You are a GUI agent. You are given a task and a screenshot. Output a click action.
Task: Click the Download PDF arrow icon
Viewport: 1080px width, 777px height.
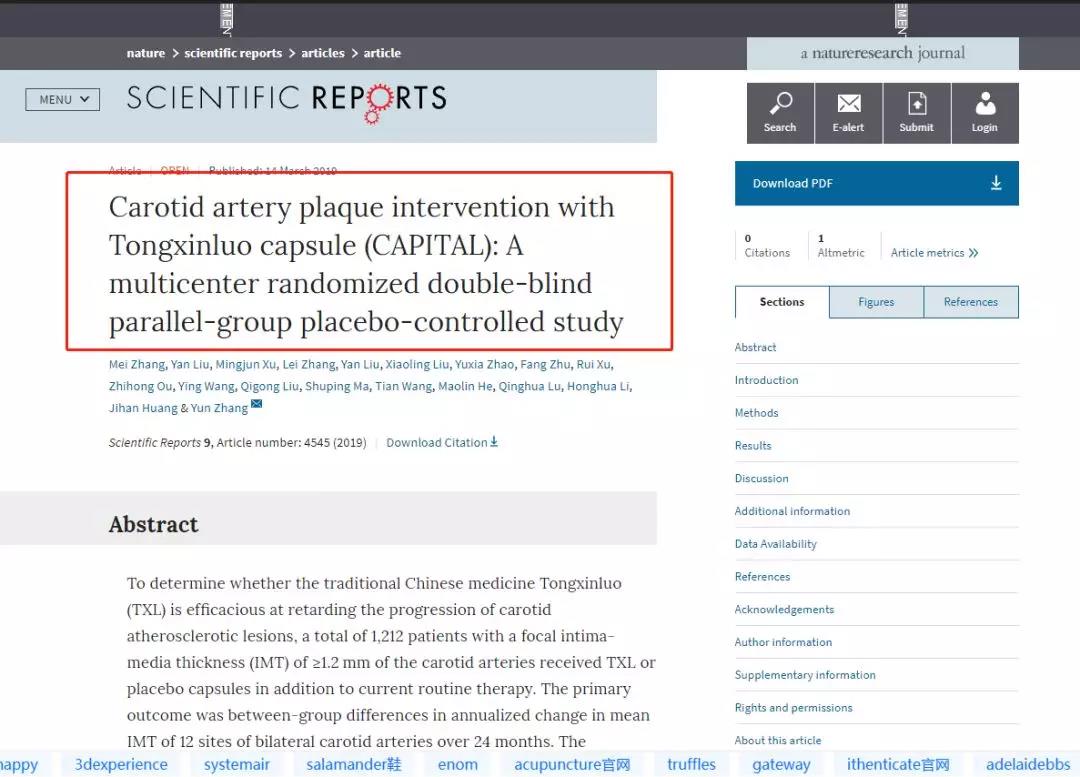click(x=996, y=183)
